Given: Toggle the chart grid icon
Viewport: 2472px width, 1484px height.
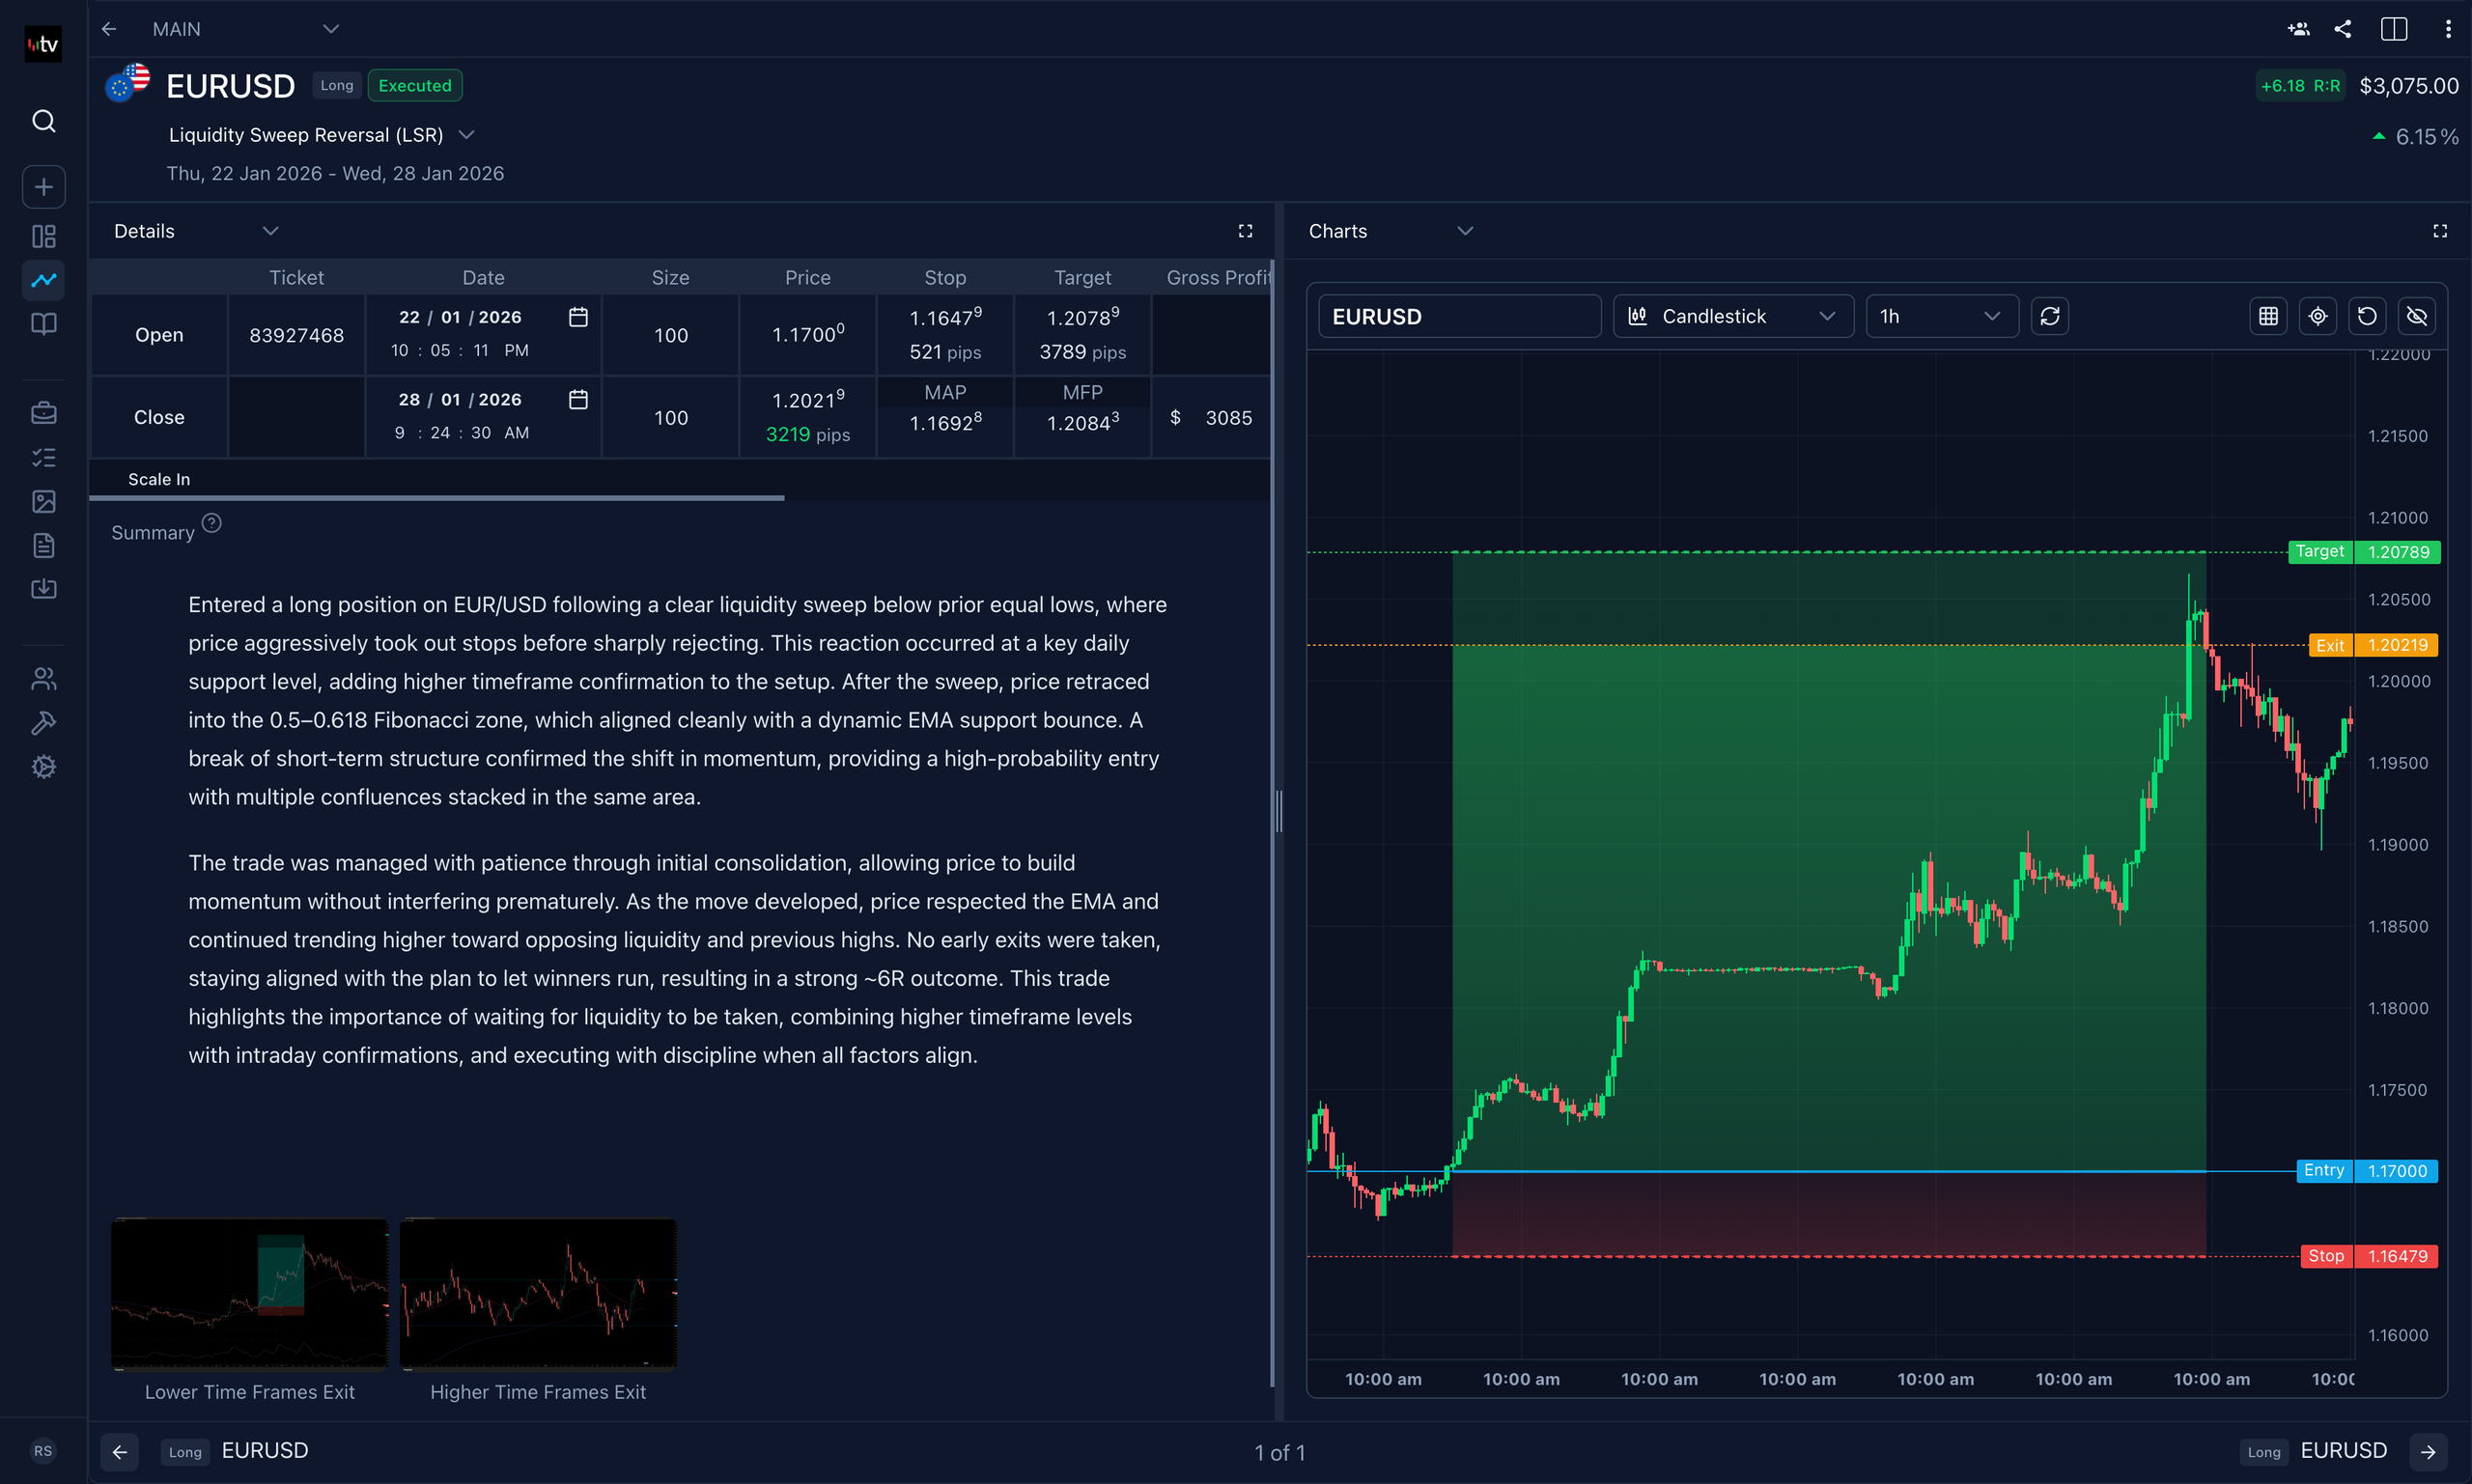Looking at the screenshot, I should 2269,316.
